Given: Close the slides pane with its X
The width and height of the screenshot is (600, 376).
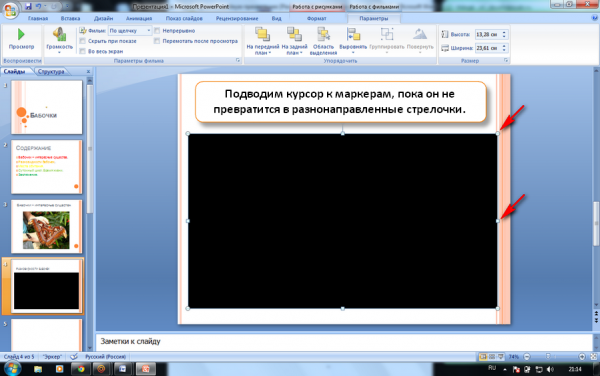Looking at the screenshot, I should point(88,72).
